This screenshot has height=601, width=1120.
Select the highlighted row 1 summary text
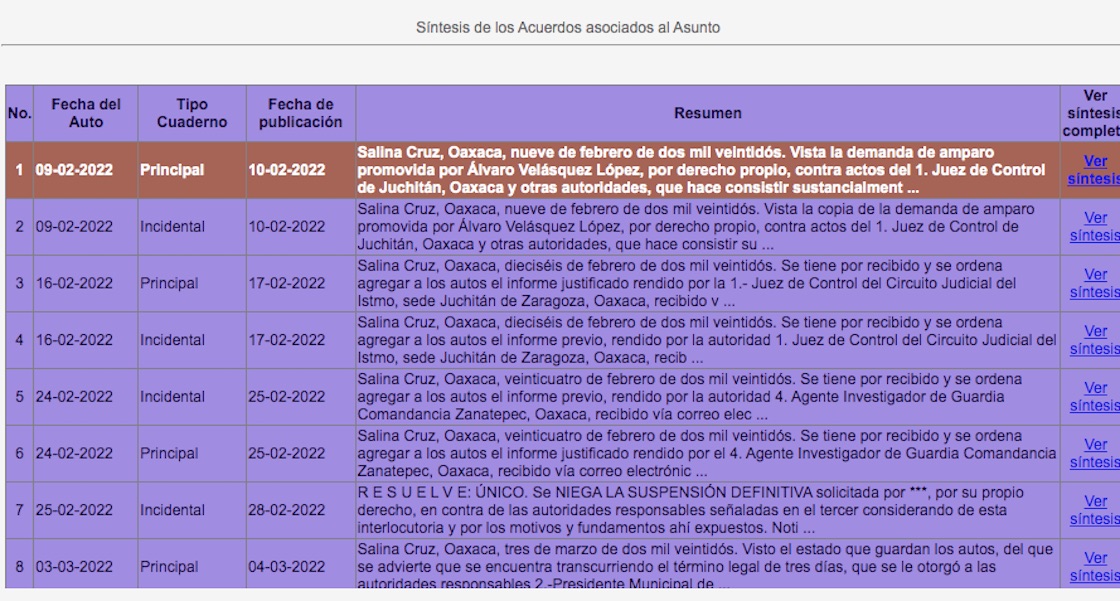pyautogui.click(x=706, y=170)
